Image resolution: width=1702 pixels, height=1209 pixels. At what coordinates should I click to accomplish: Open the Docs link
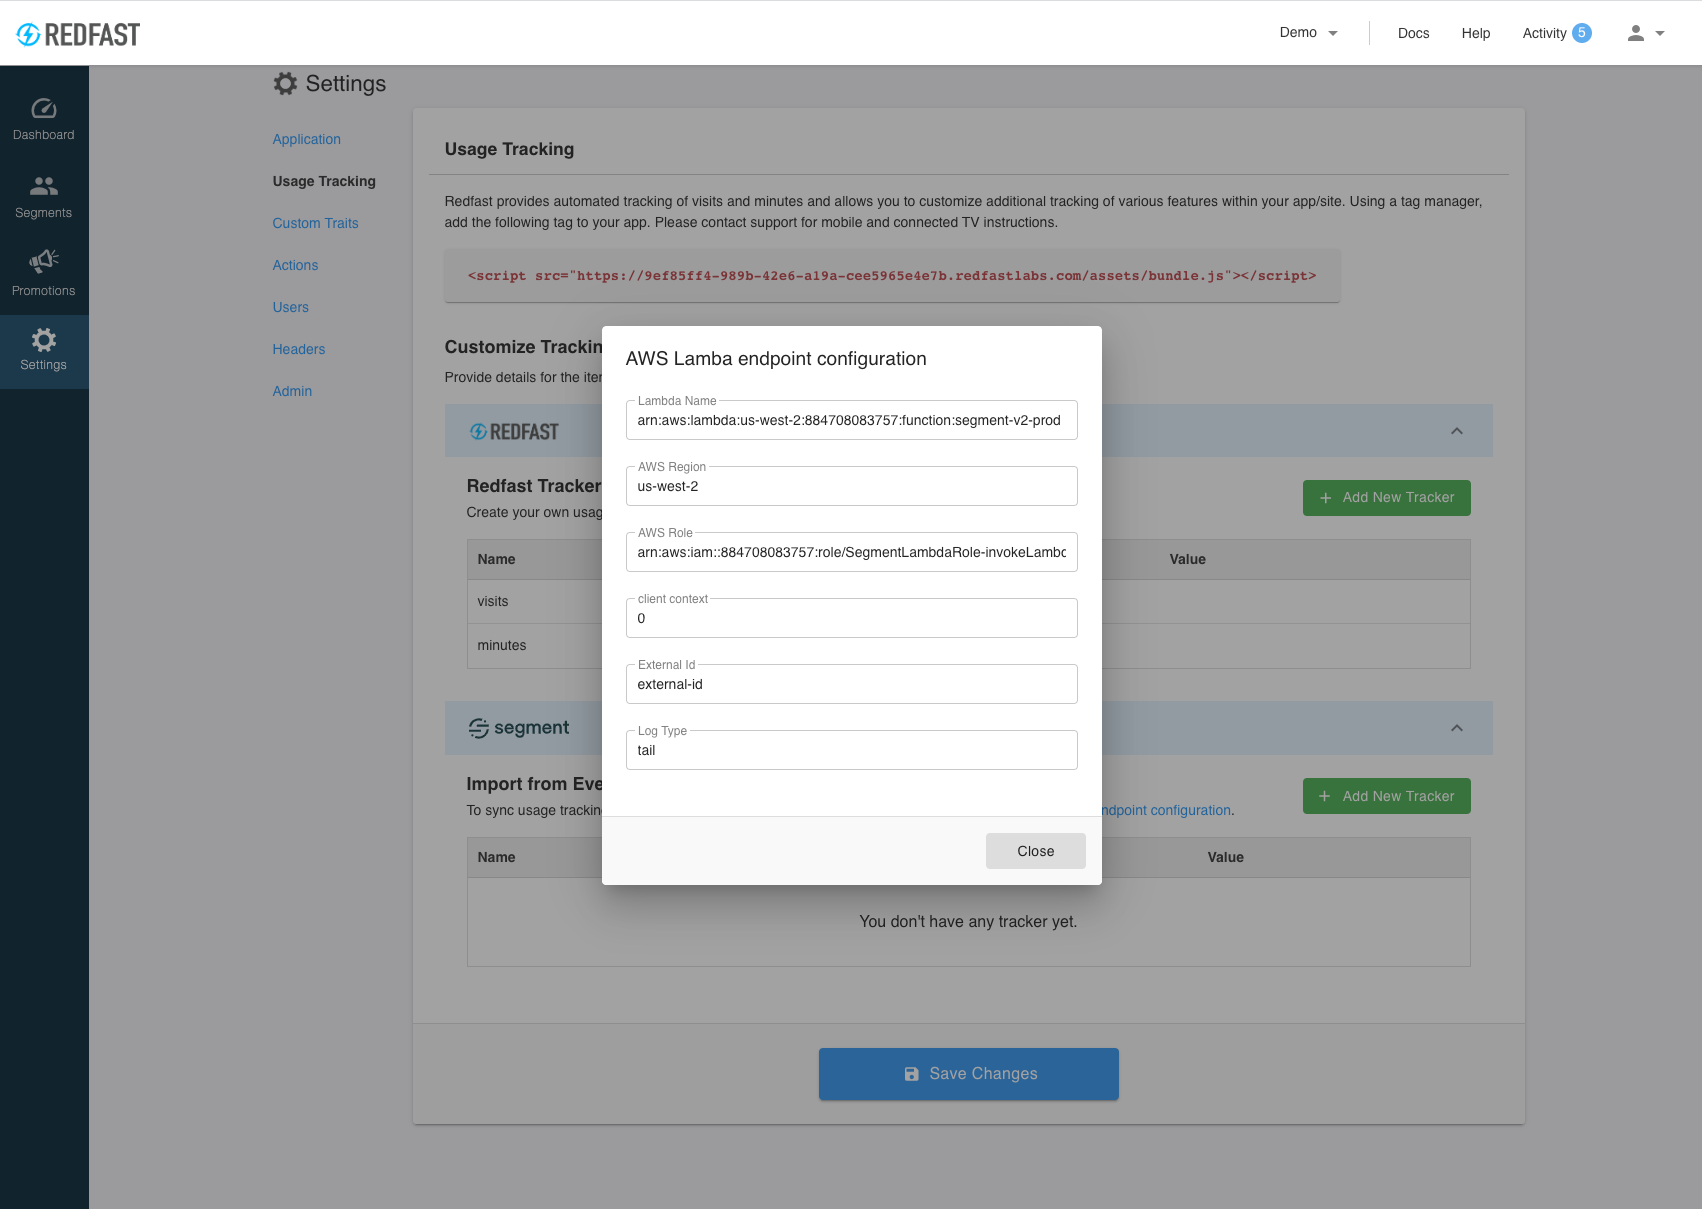pyautogui.click(x=1413, y=33)
